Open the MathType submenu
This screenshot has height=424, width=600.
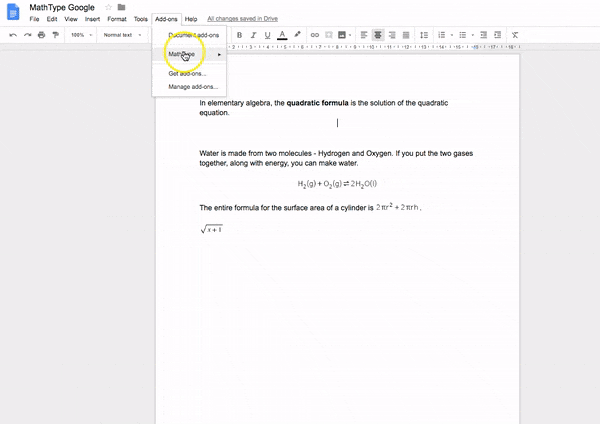click(189, 54)
